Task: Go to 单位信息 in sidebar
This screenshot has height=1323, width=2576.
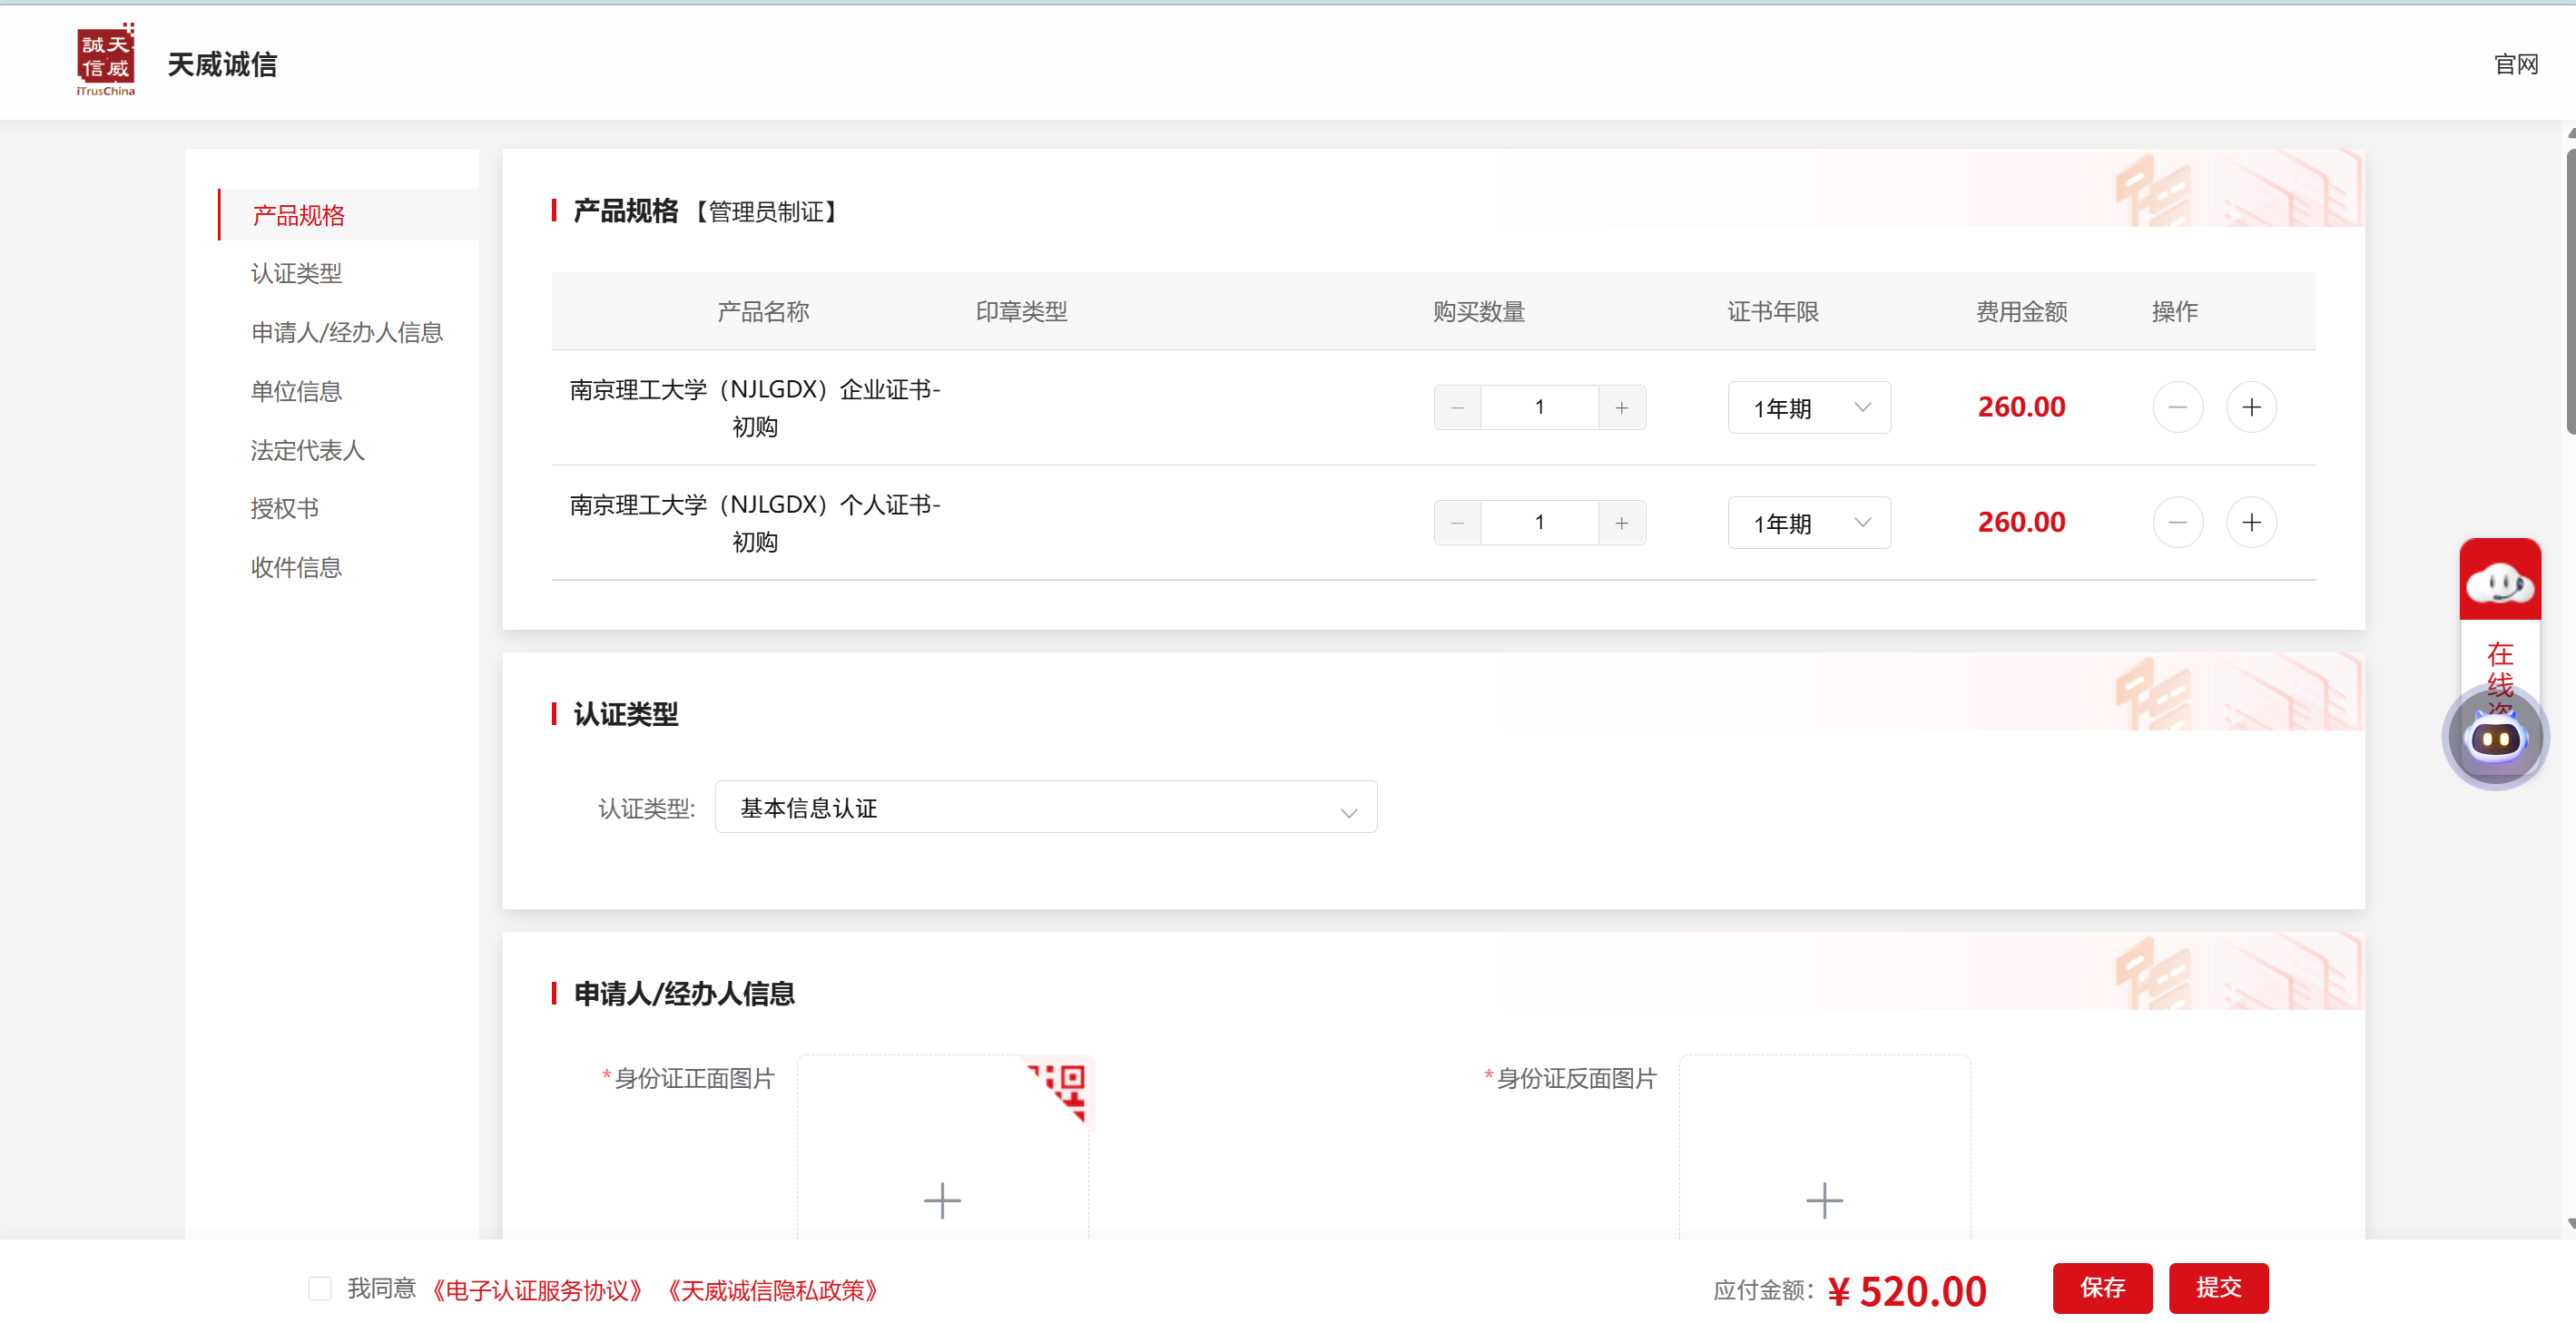Action: pos(296,391)
